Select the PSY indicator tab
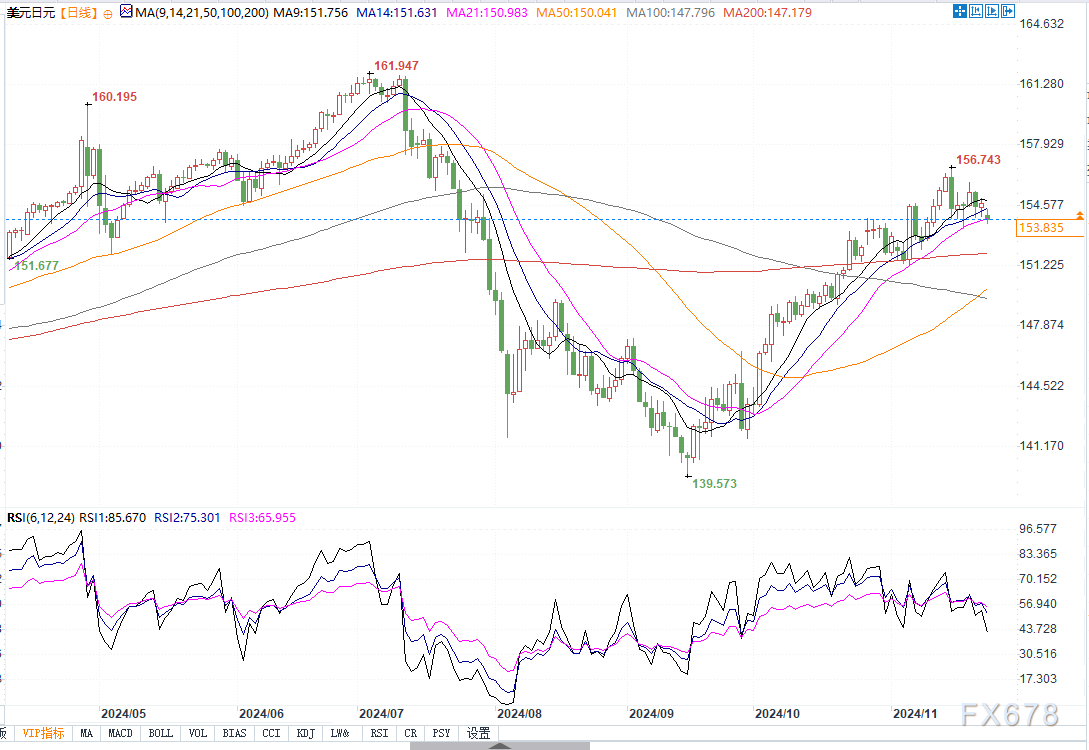The width and height of the screenshot is (1089, 750). pyautogui.click(x=441, y=733)
